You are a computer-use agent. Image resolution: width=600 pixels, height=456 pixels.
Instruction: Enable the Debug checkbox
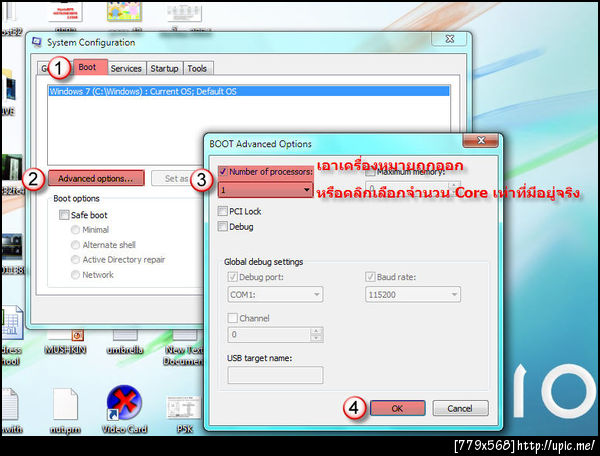coord(222,226)
